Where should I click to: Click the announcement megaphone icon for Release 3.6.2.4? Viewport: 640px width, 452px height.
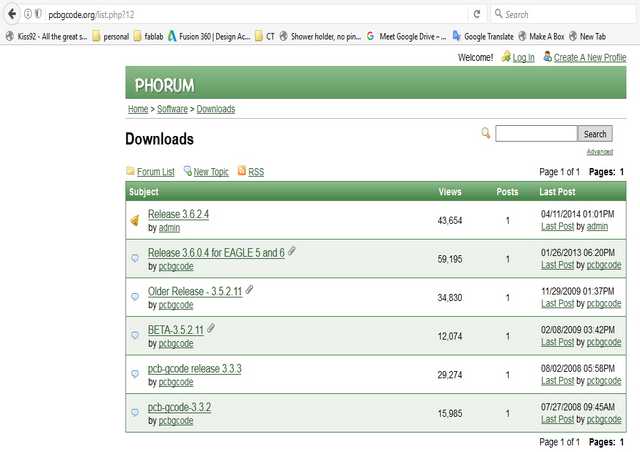point(135,220)
